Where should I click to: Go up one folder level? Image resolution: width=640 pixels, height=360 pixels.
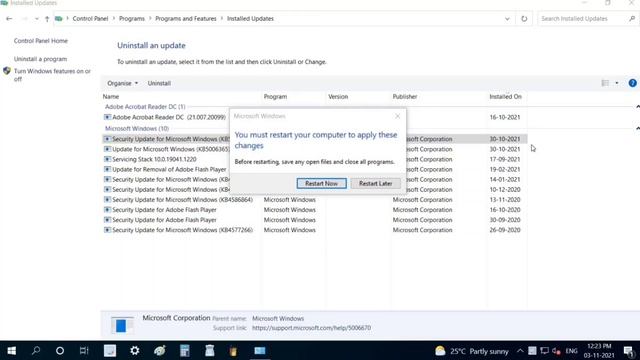coord(47,19)
